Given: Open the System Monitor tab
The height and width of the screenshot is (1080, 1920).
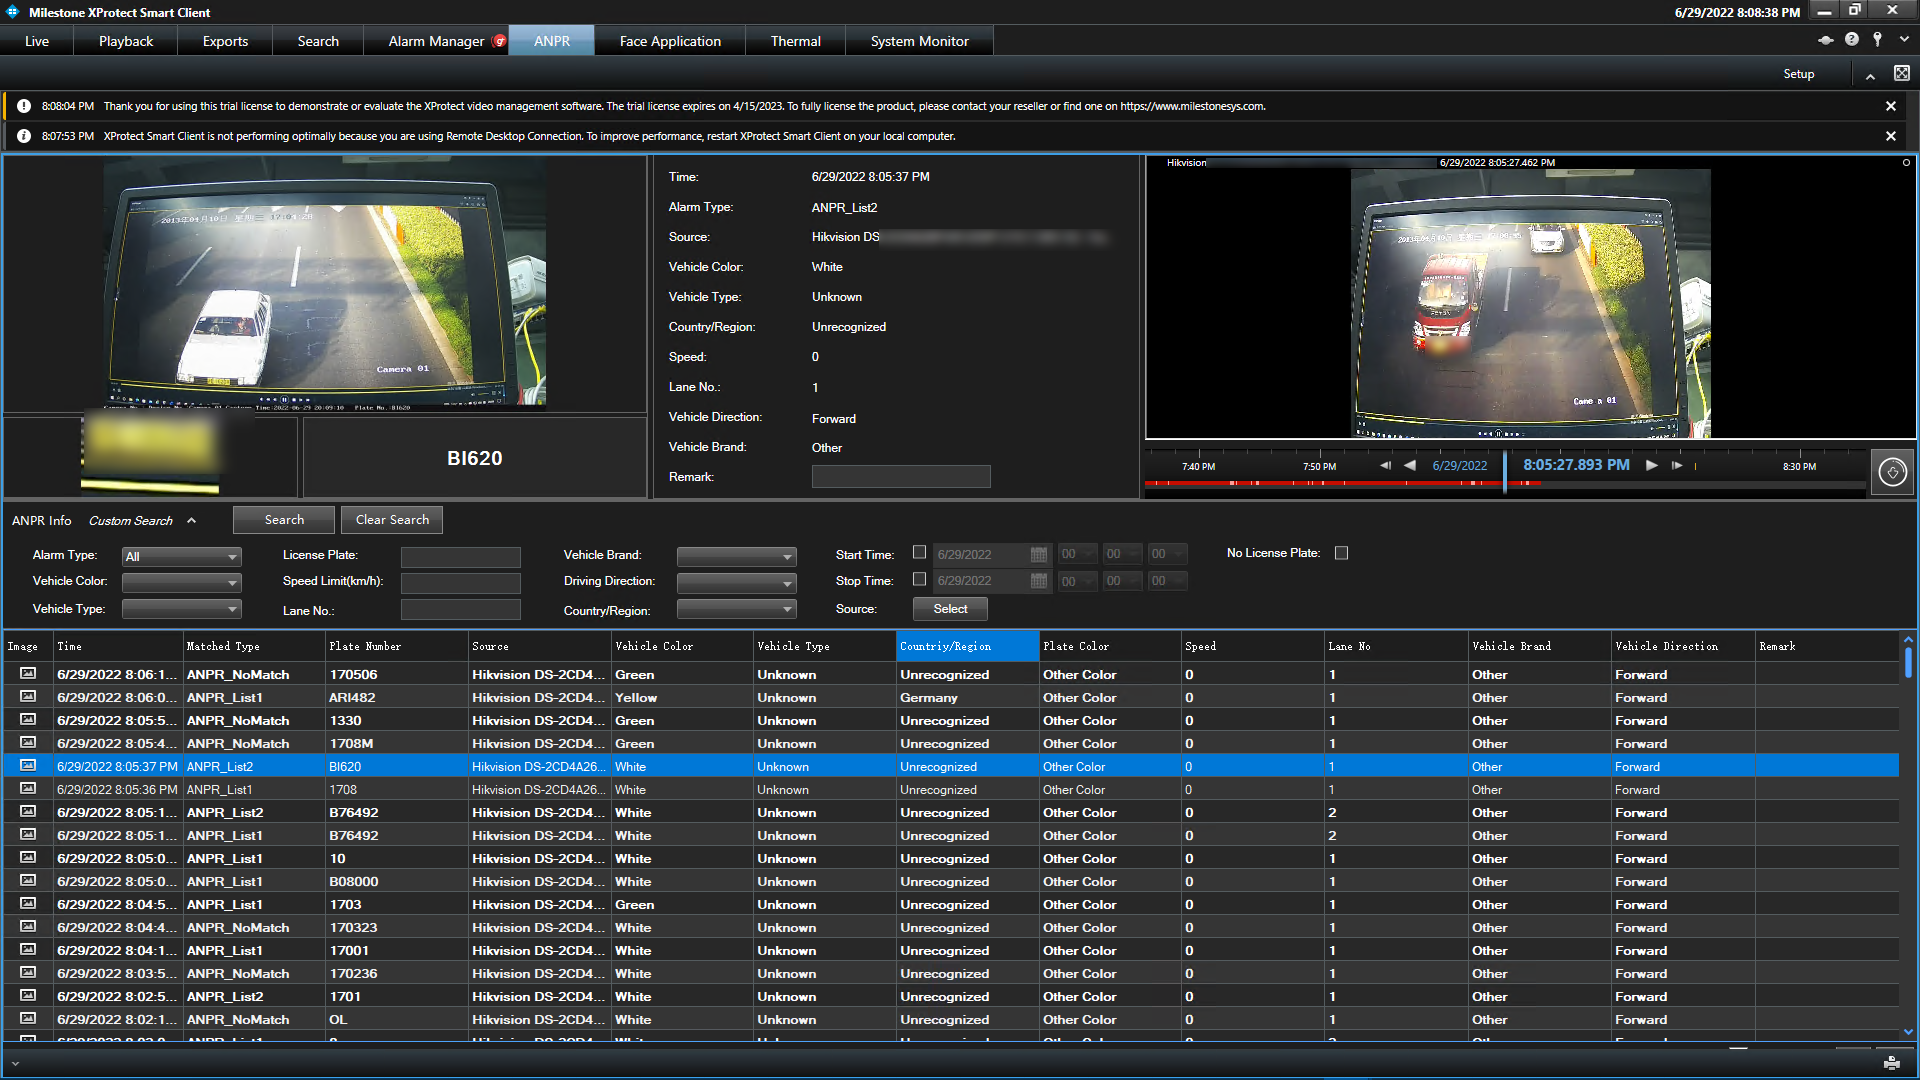Looking at the screenshot, I should pos(919,41).
